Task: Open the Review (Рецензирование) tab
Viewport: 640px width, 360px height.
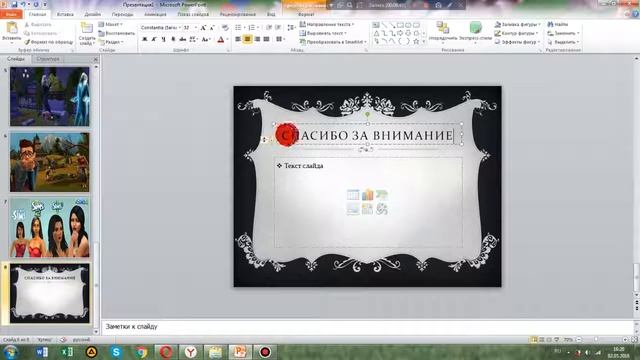Action: (238, 14)
